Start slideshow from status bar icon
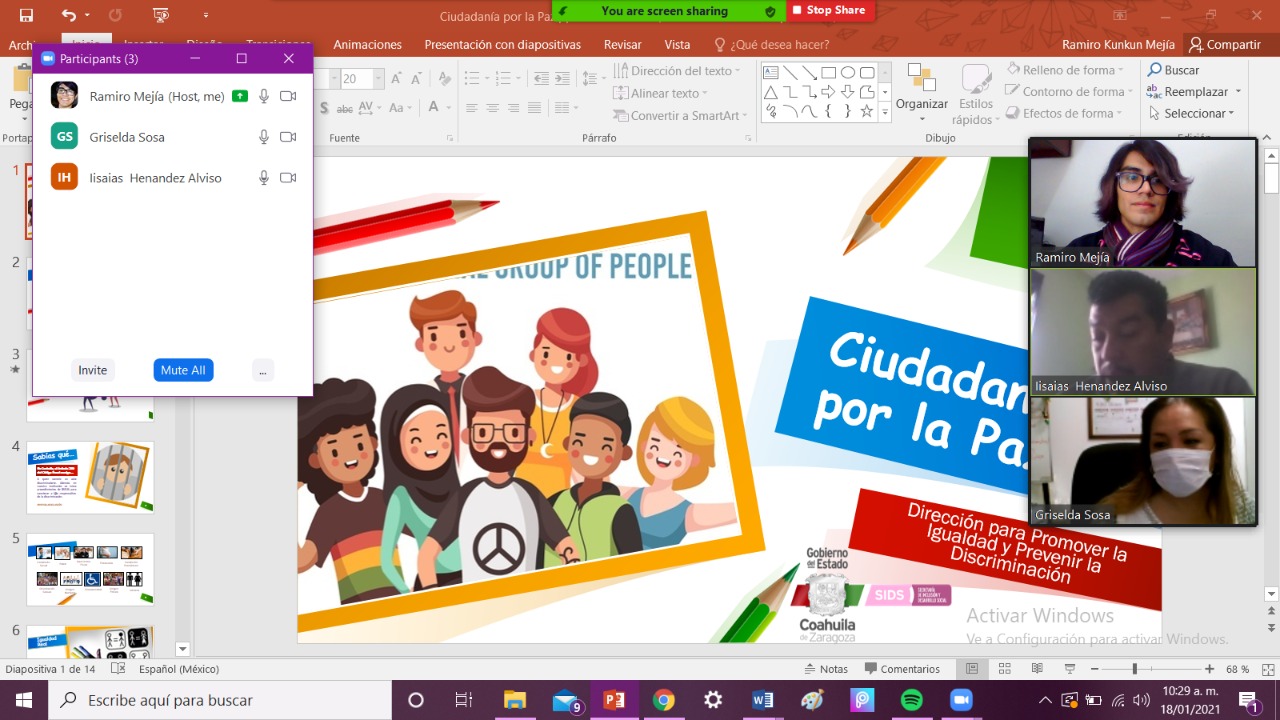1280x720 pixels. (1069, 669)
